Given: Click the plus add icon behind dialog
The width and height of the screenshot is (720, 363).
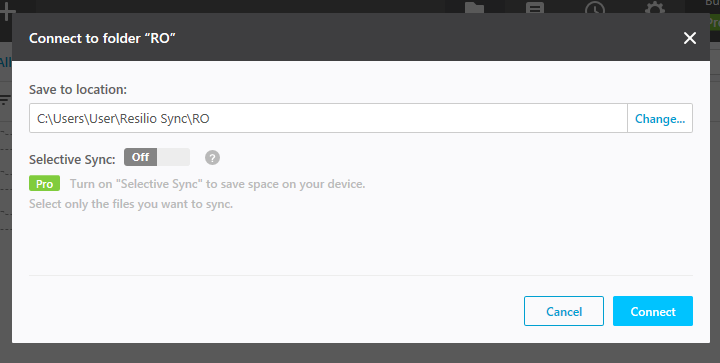Looking at the screenshot, I should coord(6,11).
